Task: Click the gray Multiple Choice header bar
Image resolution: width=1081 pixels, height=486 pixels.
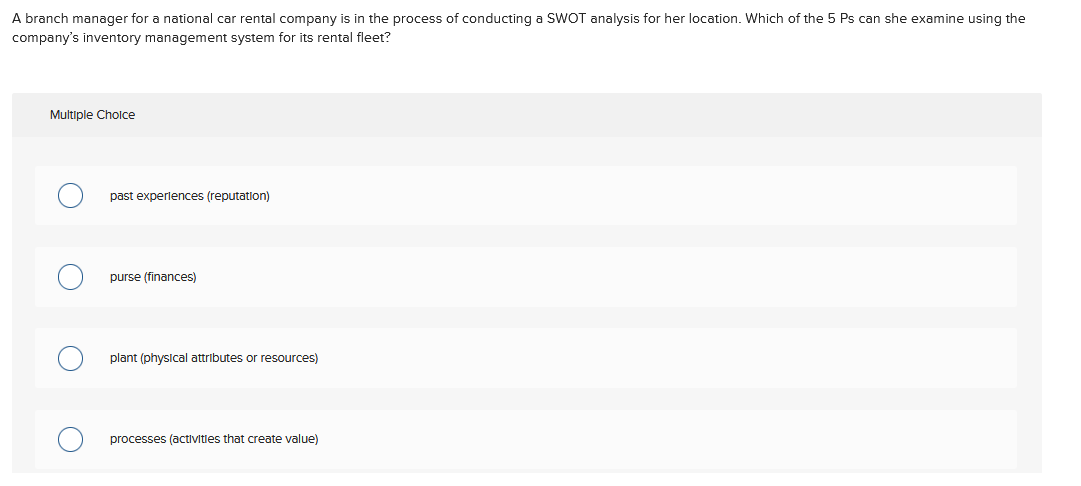Action: click(x=527, y=115)
